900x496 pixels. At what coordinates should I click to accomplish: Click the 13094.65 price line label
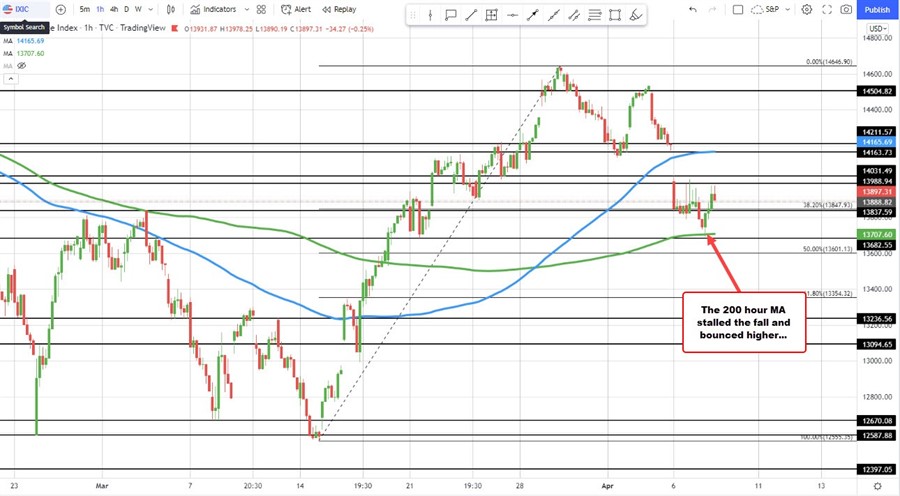(x=876, y=344)
